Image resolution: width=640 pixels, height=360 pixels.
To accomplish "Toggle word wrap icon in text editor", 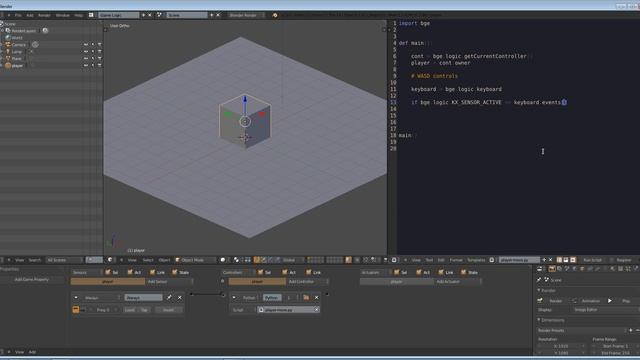I will point(566,260).
